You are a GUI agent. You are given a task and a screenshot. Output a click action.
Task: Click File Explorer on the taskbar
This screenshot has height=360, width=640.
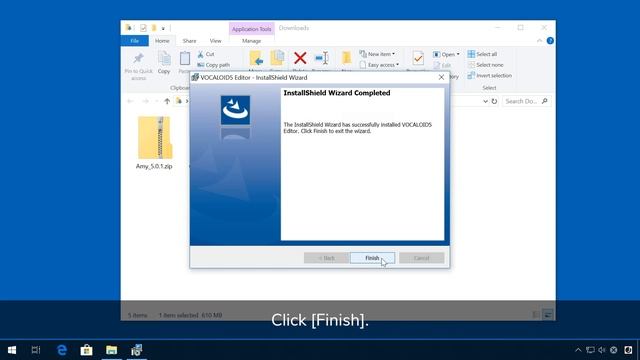tap(111, 350)
